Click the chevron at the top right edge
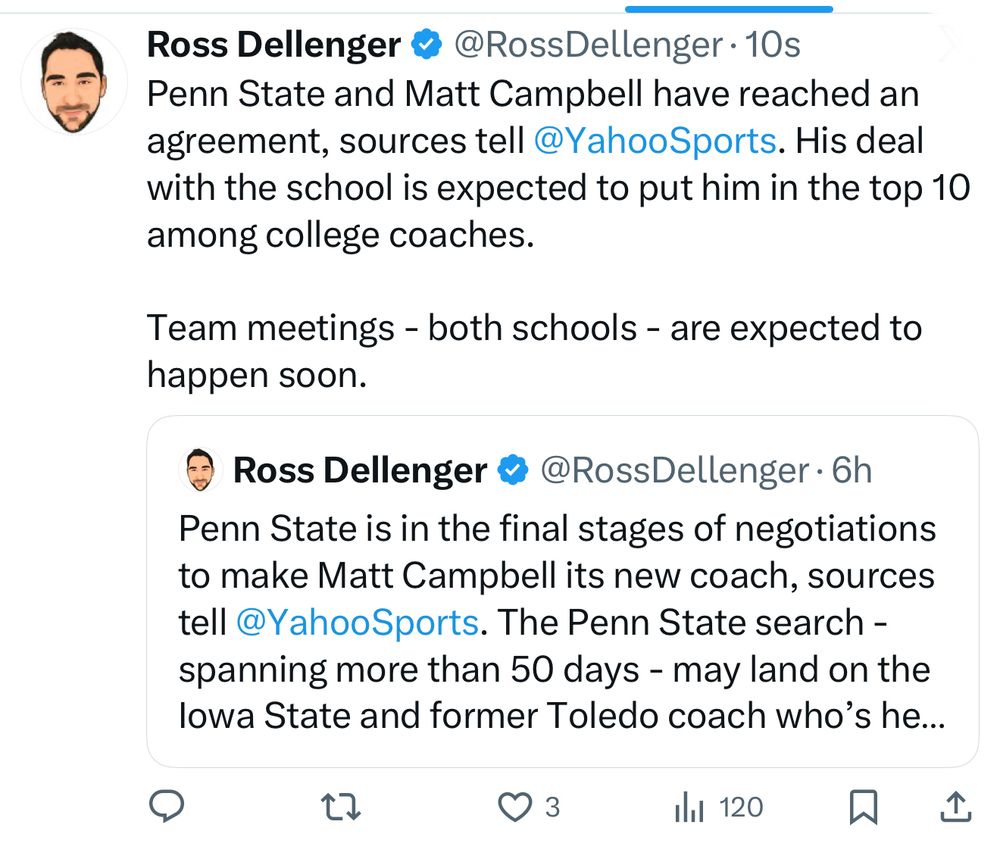The image size is (1000, 849). pos(952,44)
